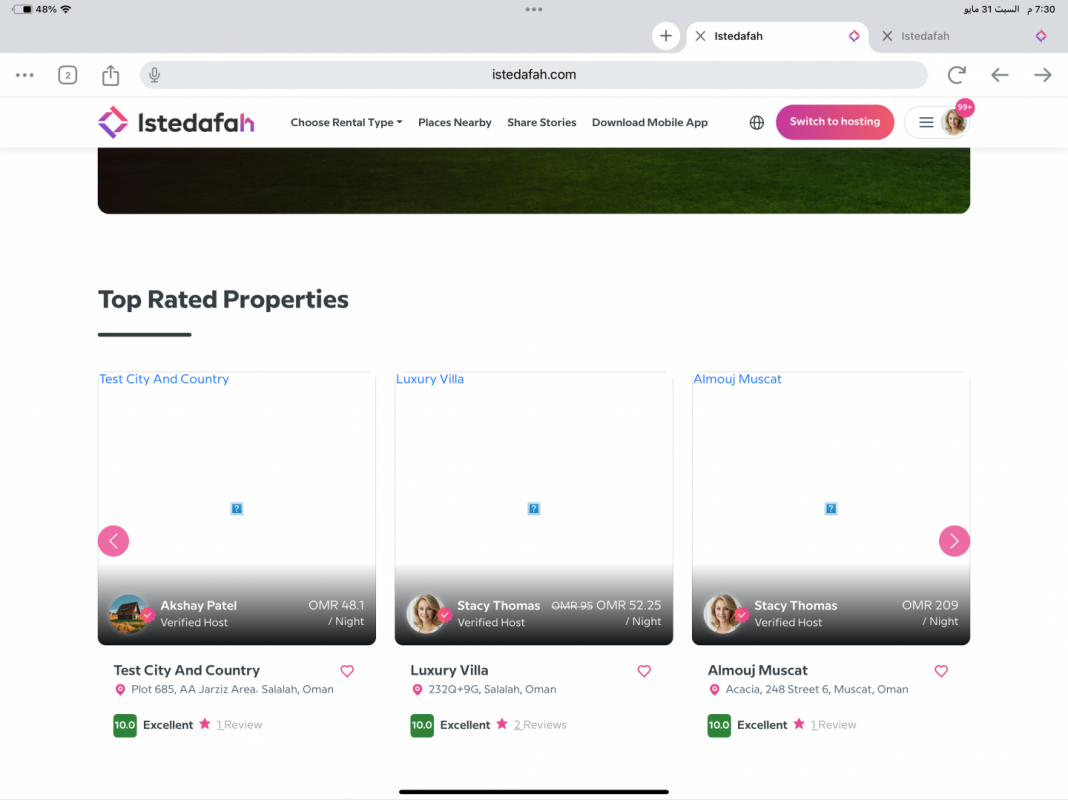1068x800 pixels.
Task: Open the browser three-dot menu
Action: (x=25, y=75)
